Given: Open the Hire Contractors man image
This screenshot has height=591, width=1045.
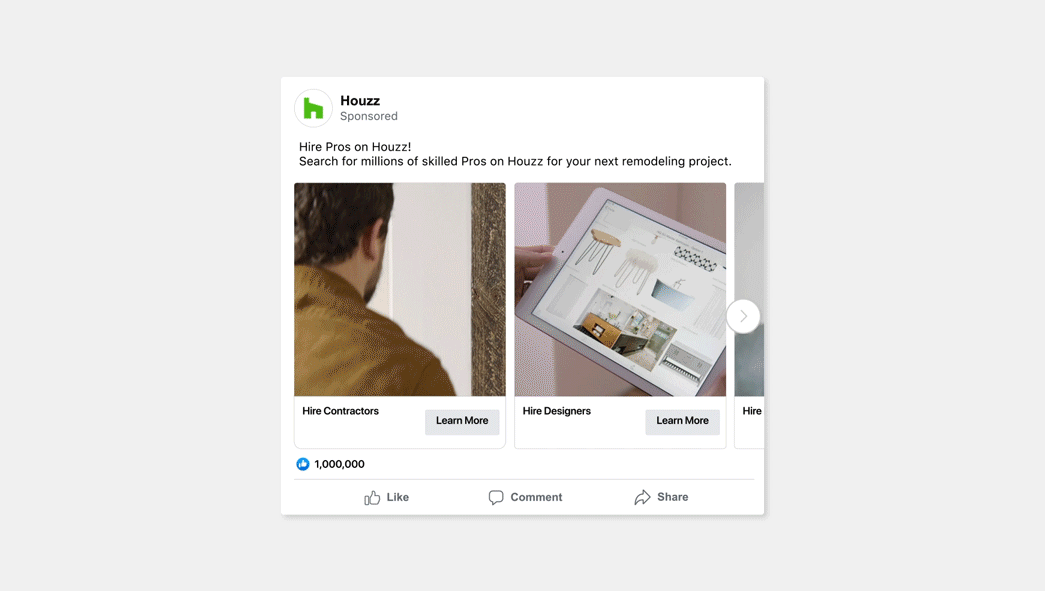Looking at the screenshot, I should click(x=400, y=289).
